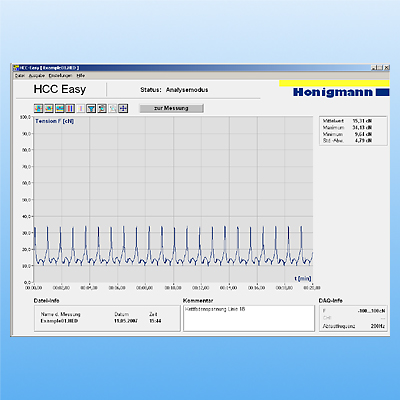Screen dimensions: 400x400
Task: Click the icon right of the funnel filter
Action: (102, 108)
